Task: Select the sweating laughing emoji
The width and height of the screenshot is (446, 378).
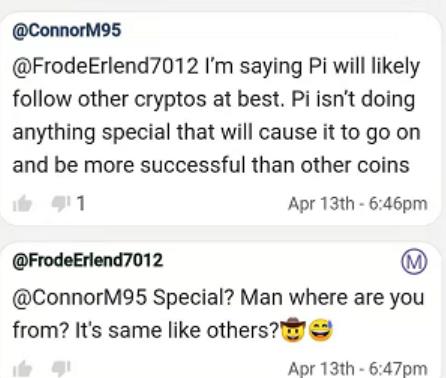Action: tap(321, 330)
